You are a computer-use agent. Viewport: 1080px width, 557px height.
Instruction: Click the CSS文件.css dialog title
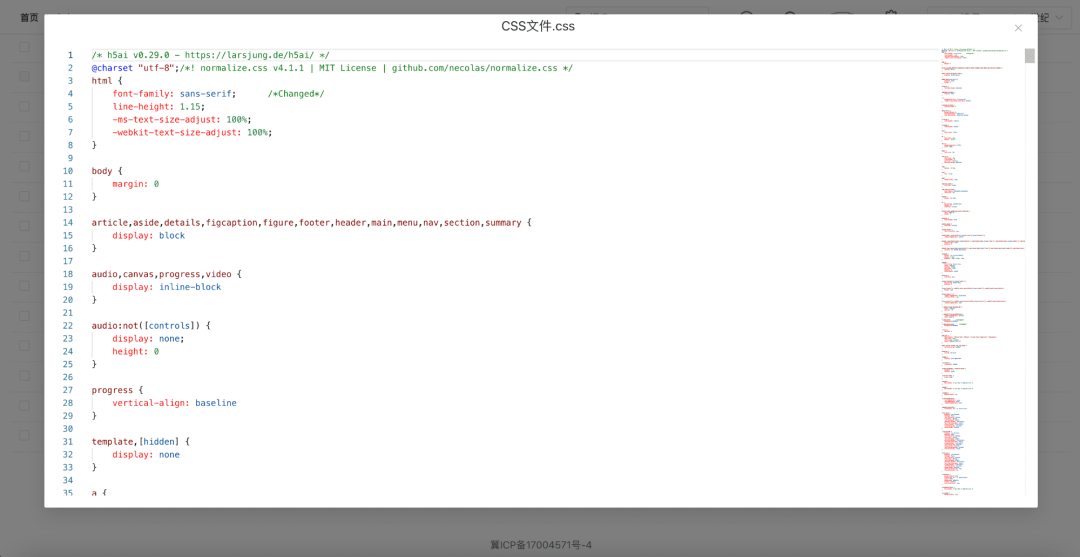click(x=538, y=26)
